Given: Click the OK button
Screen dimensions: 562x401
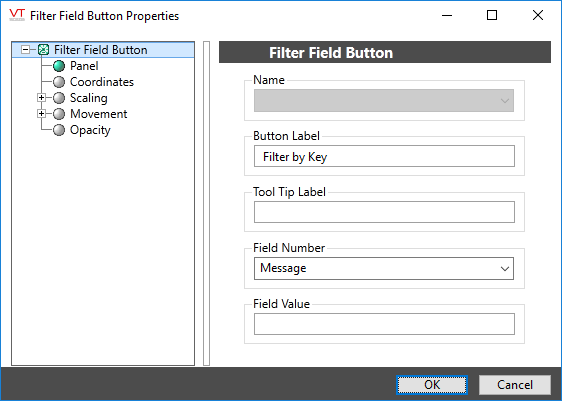Looking at the screenshot, I should click(432, 385).
